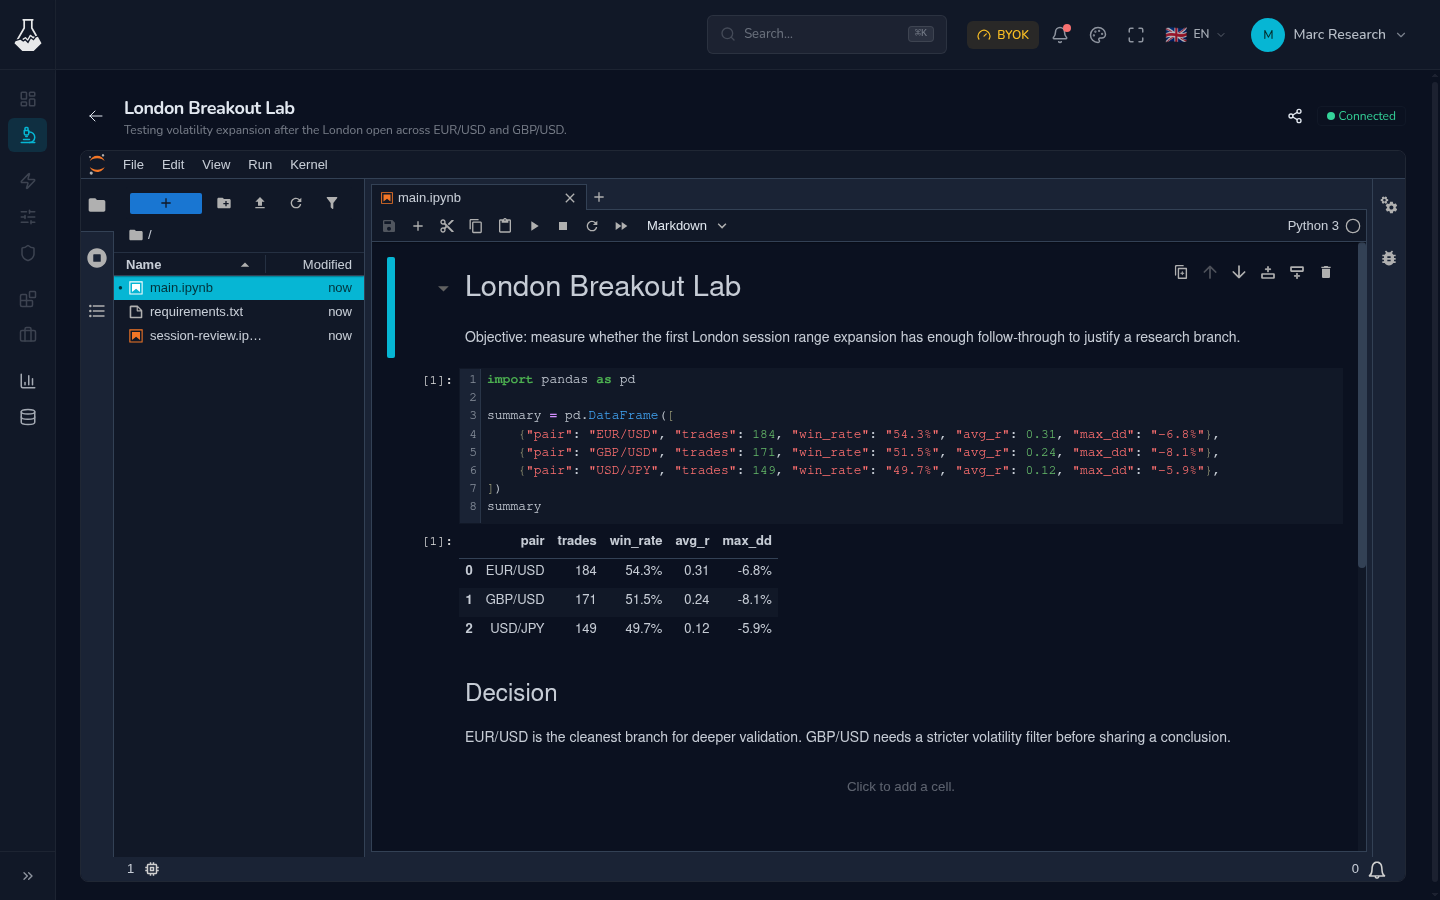Image resolution: width=1440 pixels, height=900 pixels.
Task: Click the Connected status badge
Action: [1361, 116]
